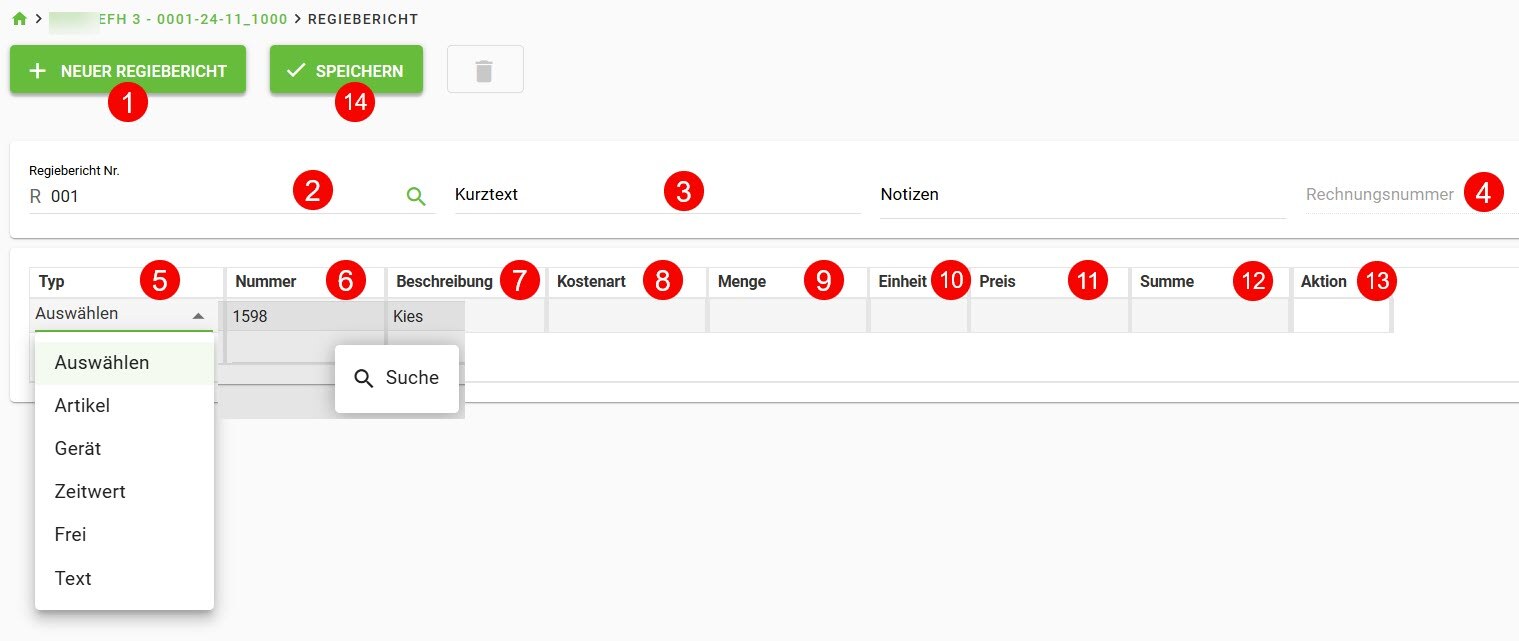
Task: Click the Beschreibung cell containing Kies
Action: [x=425, y=316]
